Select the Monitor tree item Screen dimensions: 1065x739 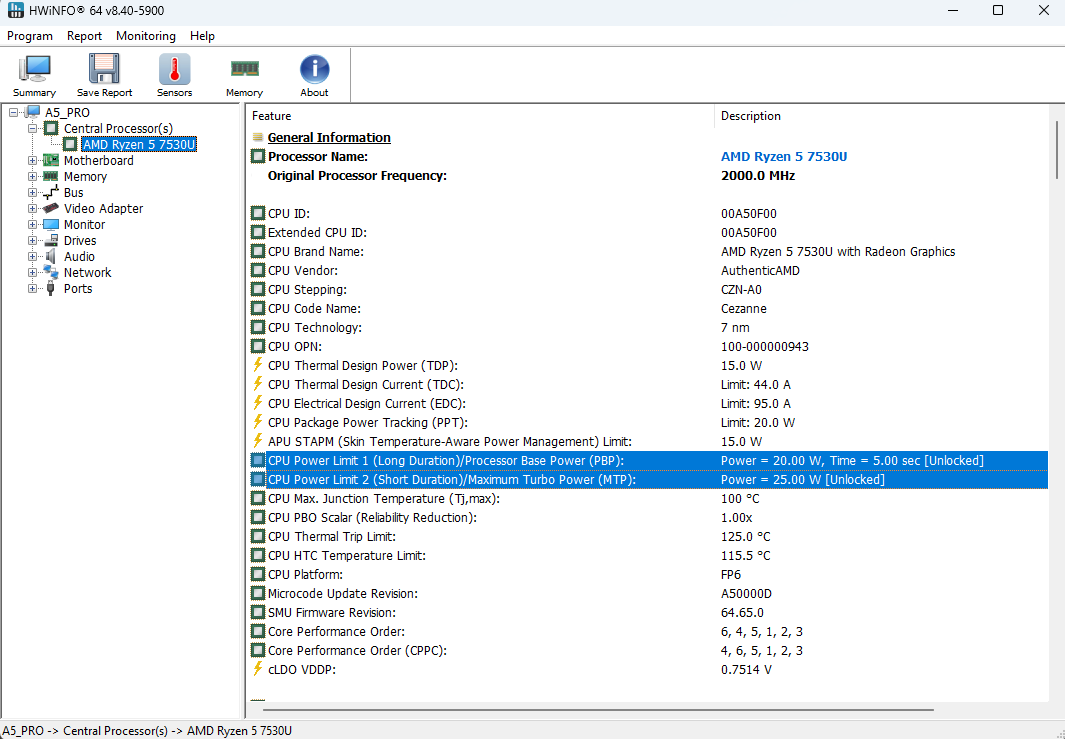pos(84,225)
